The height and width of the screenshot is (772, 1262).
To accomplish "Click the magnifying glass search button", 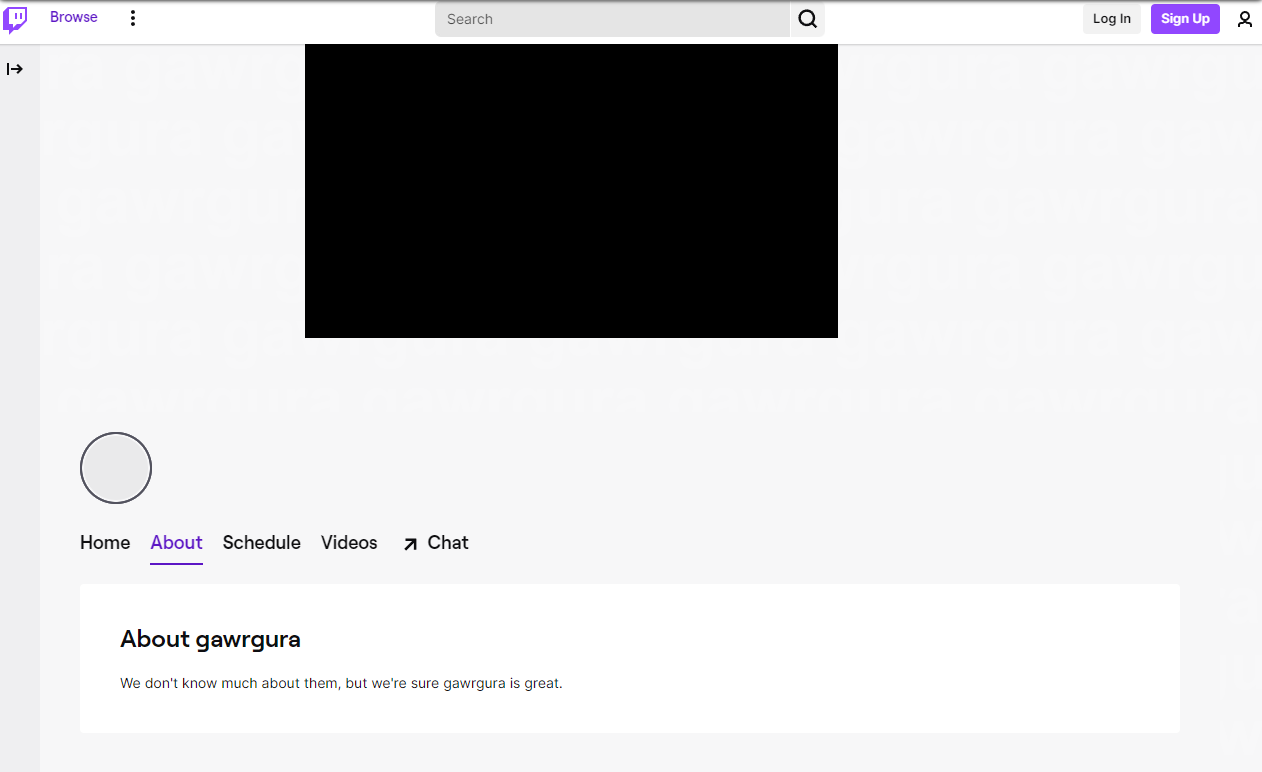I will [x=808, y=19].
